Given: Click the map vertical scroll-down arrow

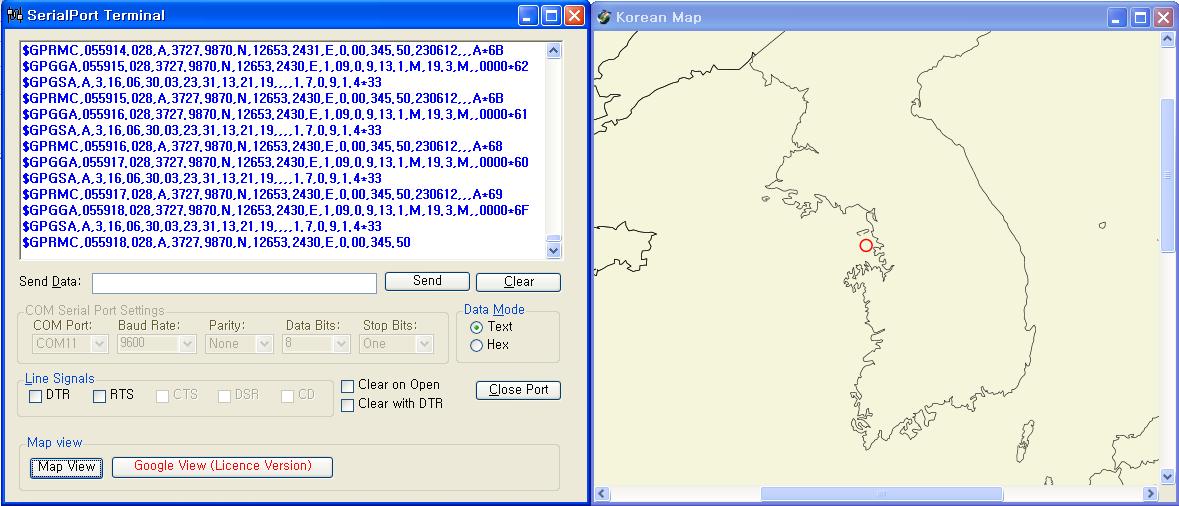Looking at the screenshot, I should (x=1168, y=476).
